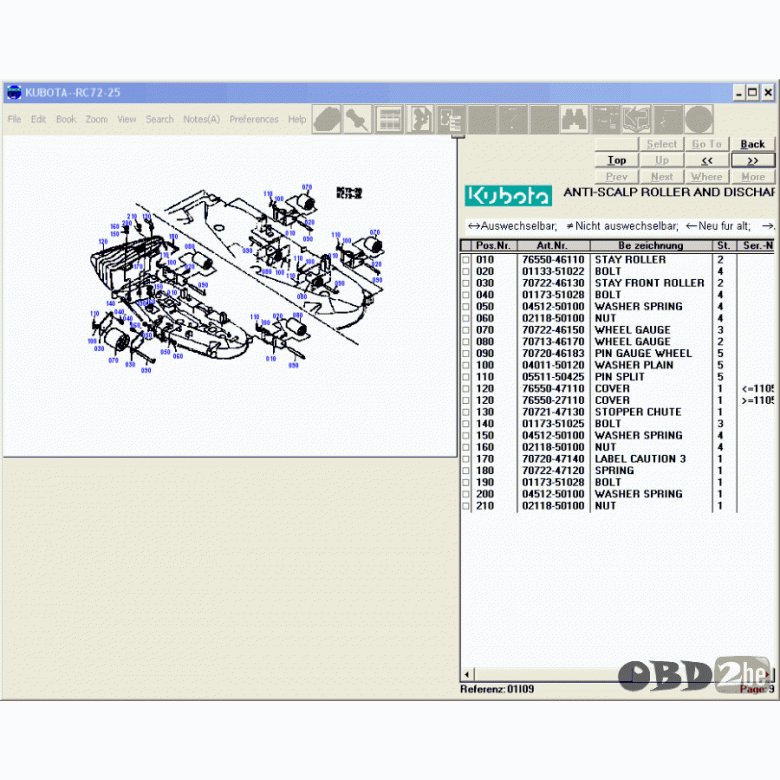Click the pushpin icon in the toolbar
Viewport: 780px width, 780px height.
[357, 119]
